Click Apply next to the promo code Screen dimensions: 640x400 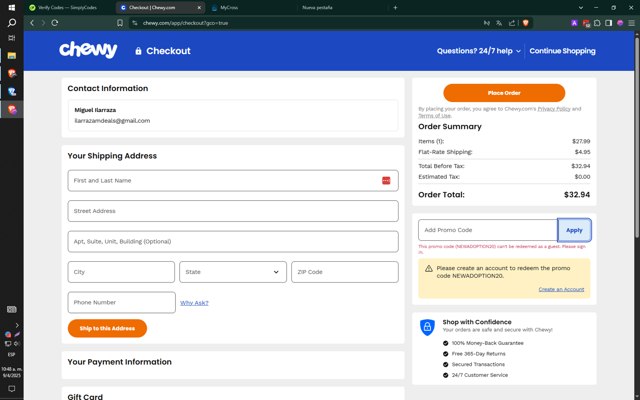click(x=574, y=230)
